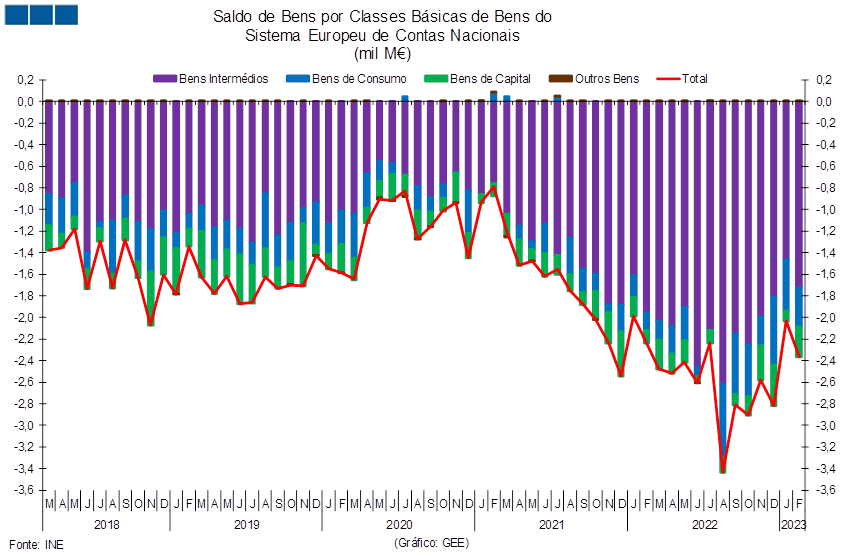This screenshot has width=850, height=558.
Task: Click the '(Gráfico: GEE)' credit text
Action: 431,542
